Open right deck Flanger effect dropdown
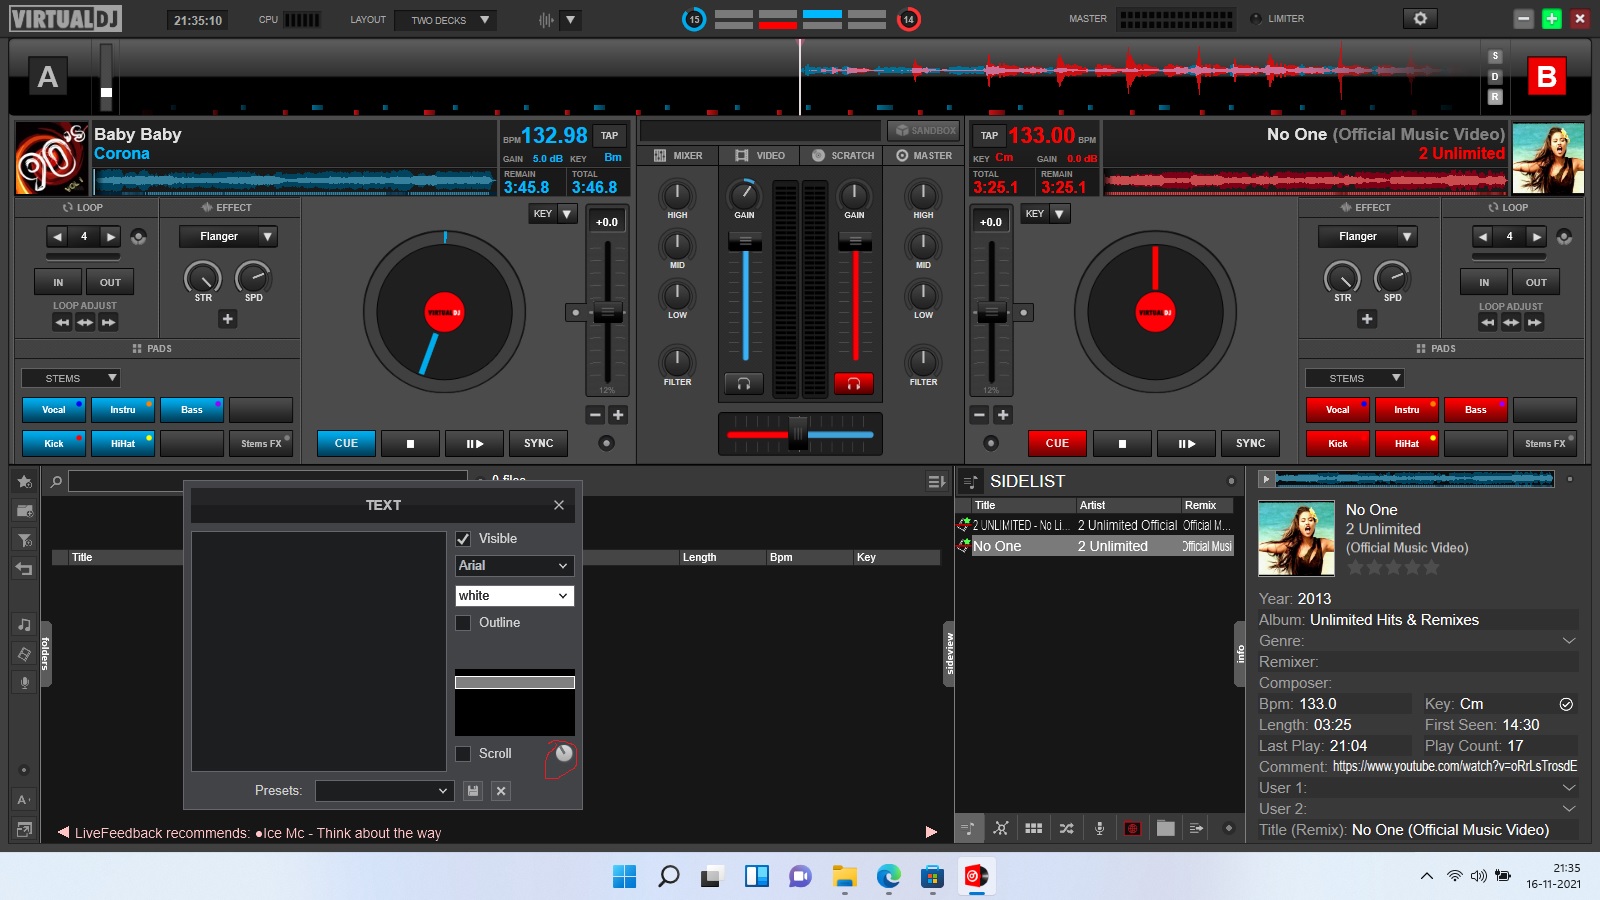Image resolution: width=1600 pixels, height=900 pixels. pyautogui.click(x=1367, y=237)
